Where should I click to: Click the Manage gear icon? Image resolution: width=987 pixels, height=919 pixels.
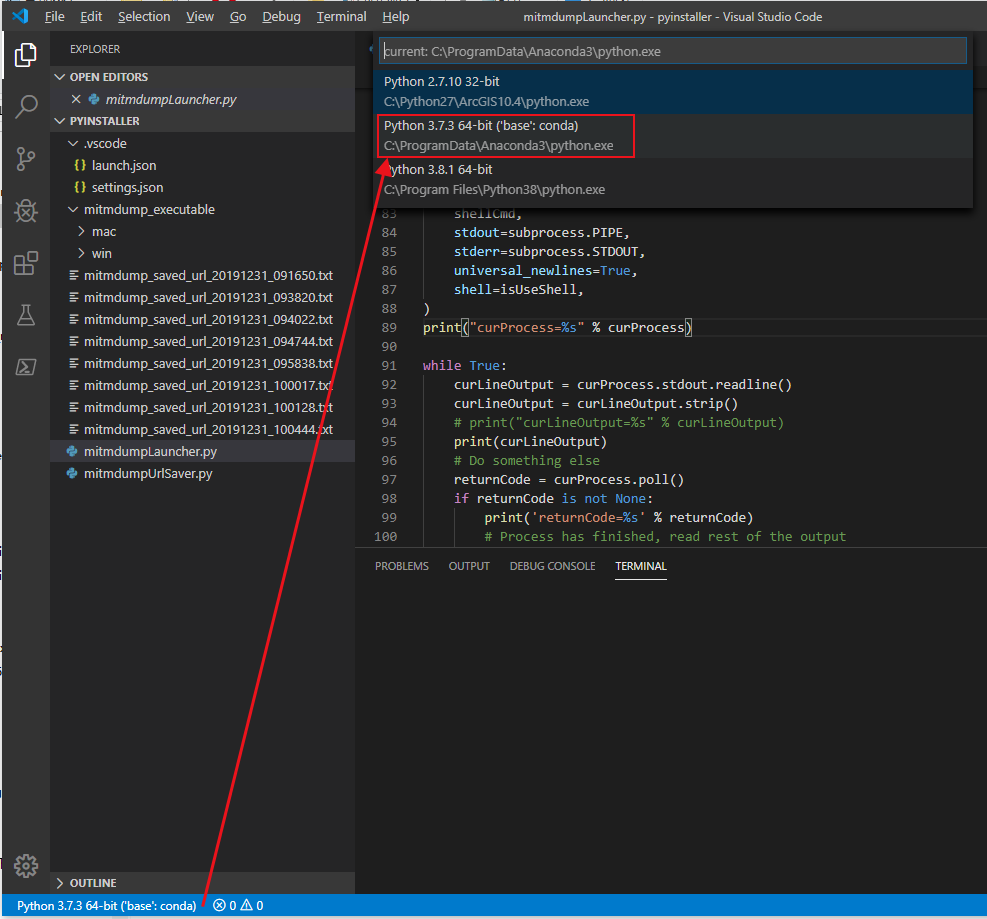(x=26, y=866)
